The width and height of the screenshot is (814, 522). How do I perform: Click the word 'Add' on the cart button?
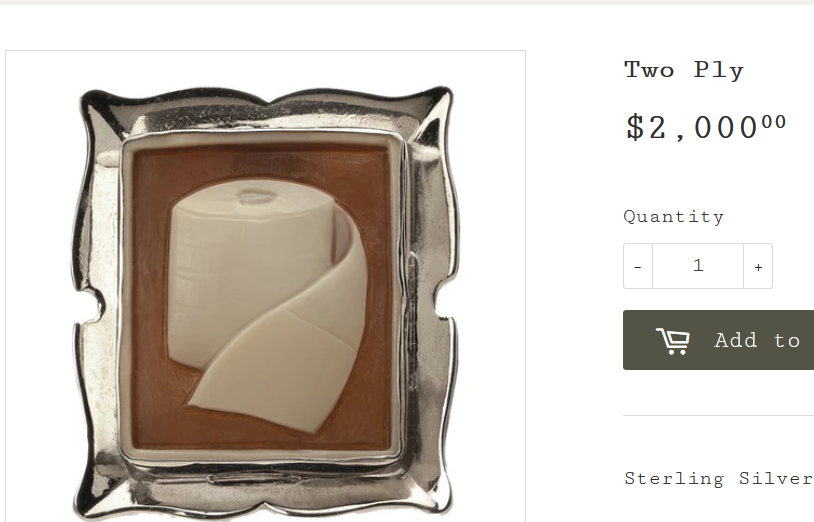(x=736, y=340)
